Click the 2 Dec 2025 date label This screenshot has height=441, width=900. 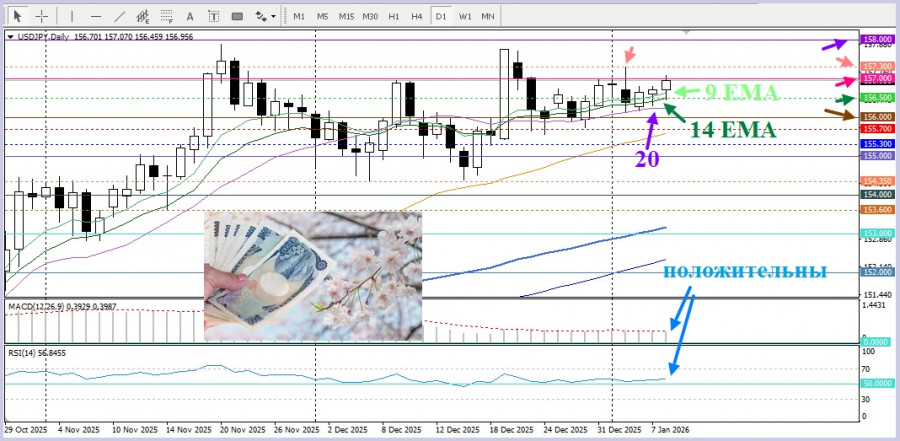[x=348, y=430]
